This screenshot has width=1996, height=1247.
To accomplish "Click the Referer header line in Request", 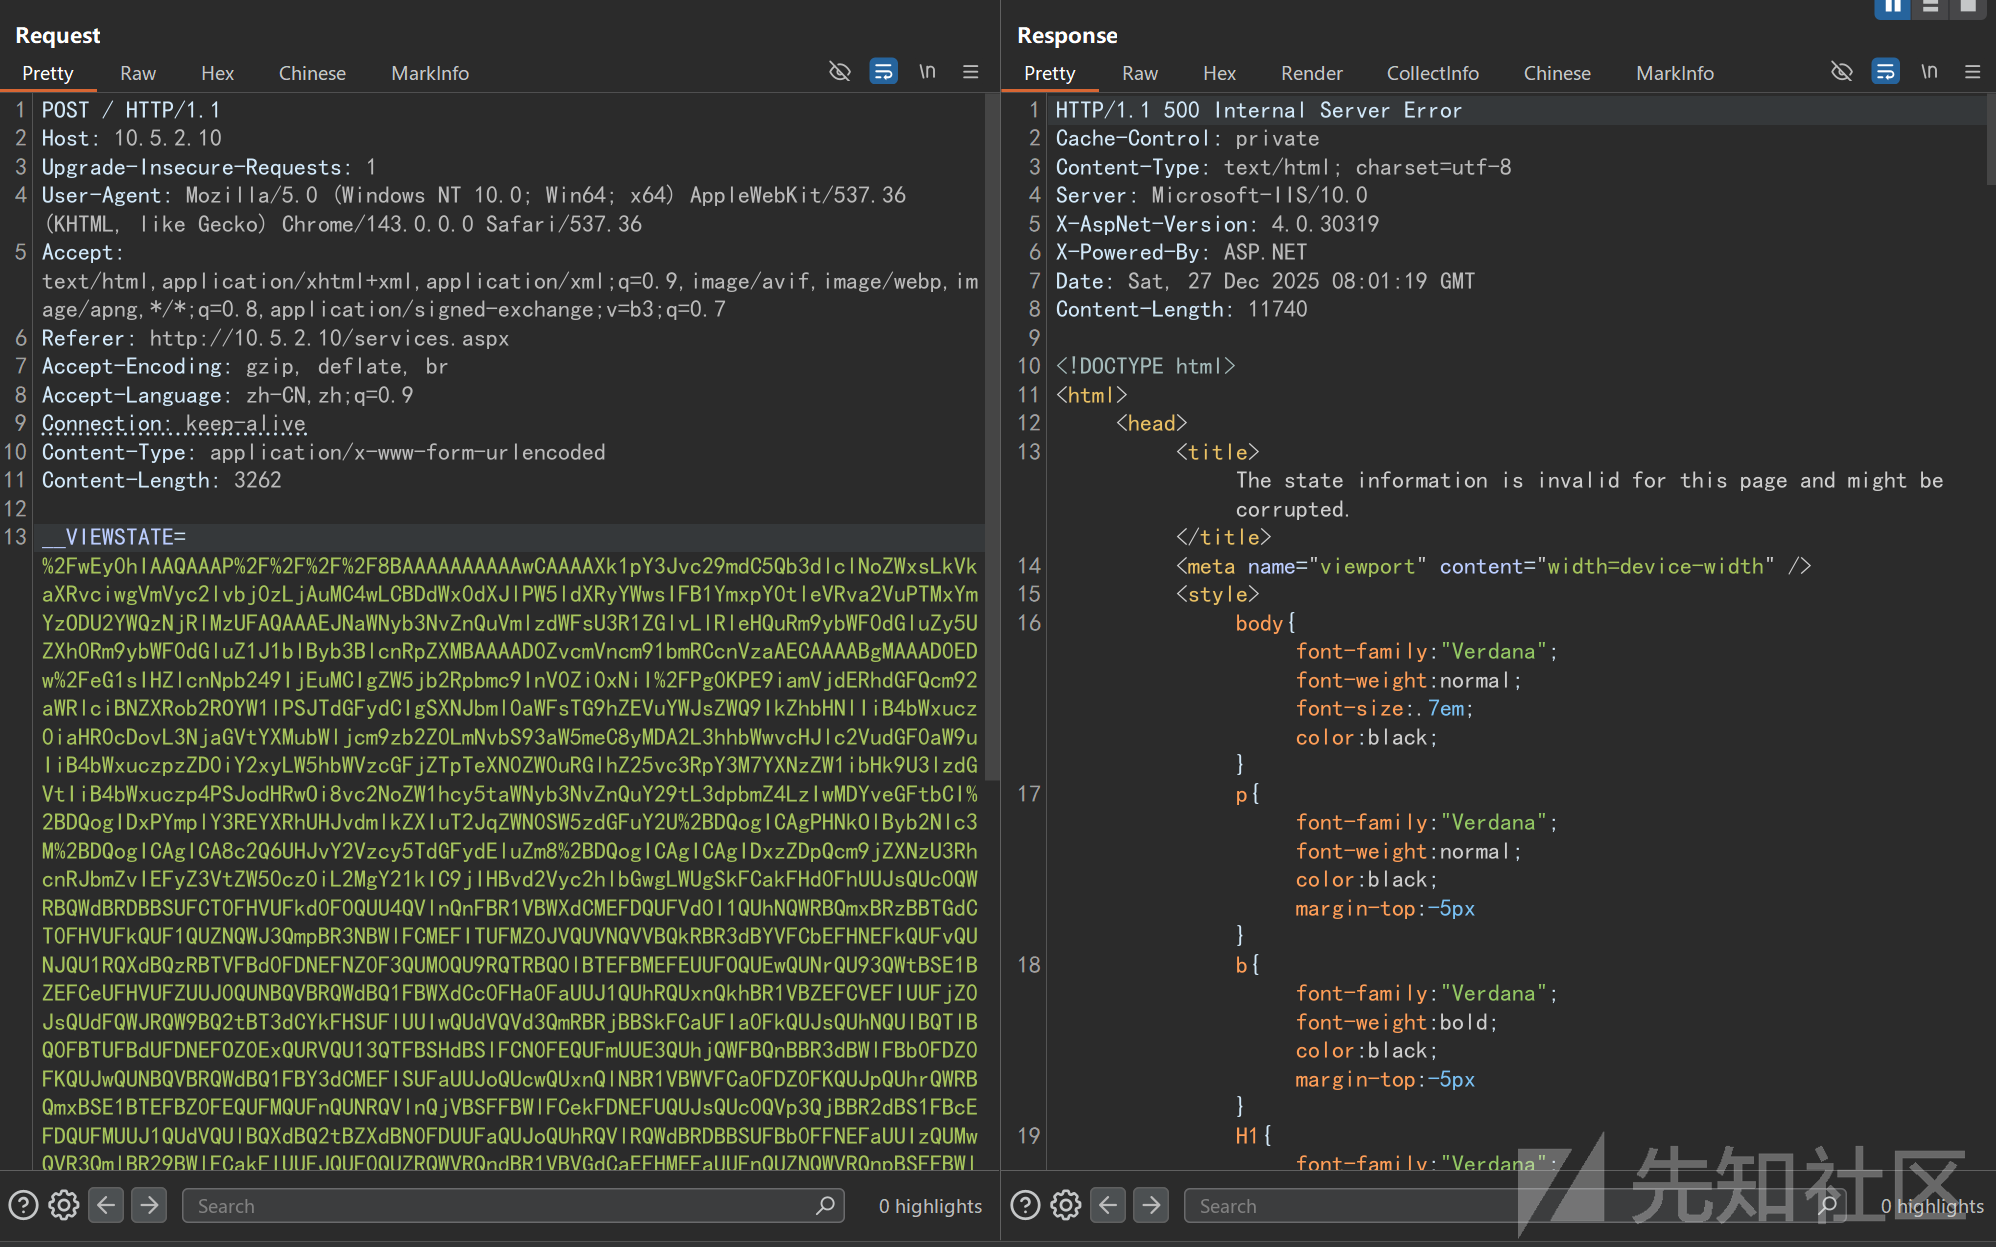I will click(275, 338).
